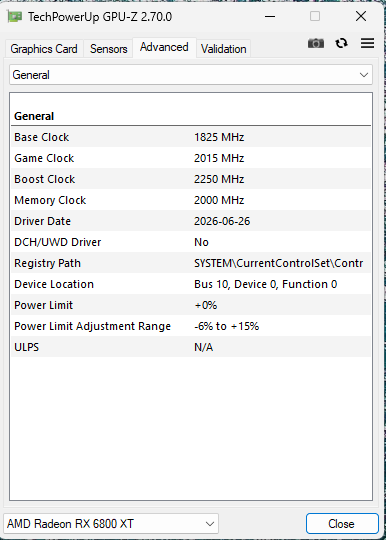Open the AMD Radeon RX 6800 XT selector

click(111, 524)
